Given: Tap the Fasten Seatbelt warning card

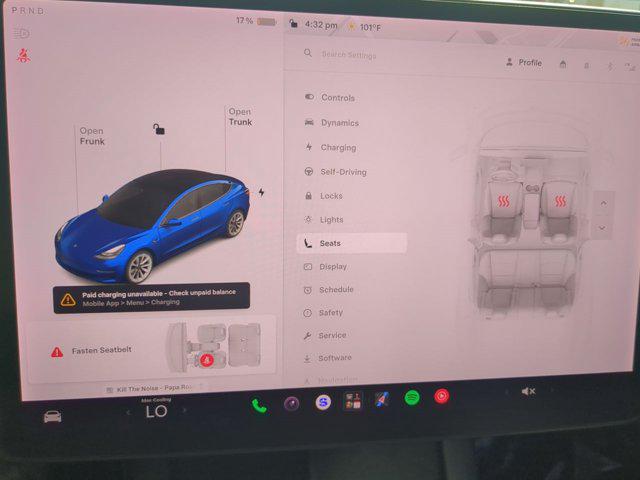Looking at the screenshot, I should tap(151, 349).
